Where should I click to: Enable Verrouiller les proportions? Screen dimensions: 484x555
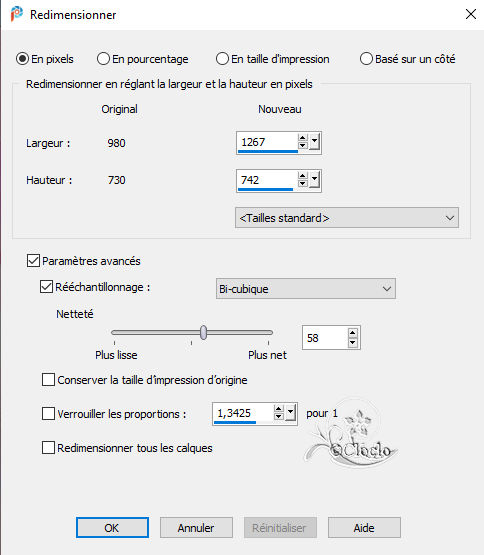pos(48,413)
